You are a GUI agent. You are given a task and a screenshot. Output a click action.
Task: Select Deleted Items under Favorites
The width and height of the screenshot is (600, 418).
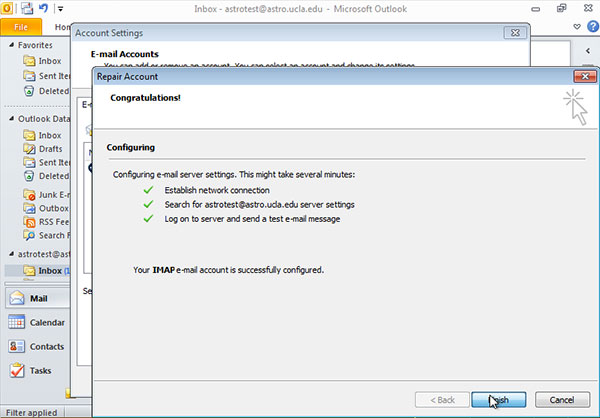pyautogui.click(x=47, y=91)
